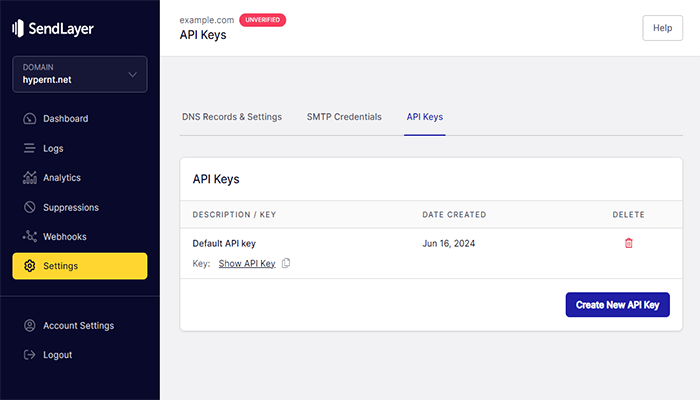Click the Dashboard gauge icon

point(29,119)
